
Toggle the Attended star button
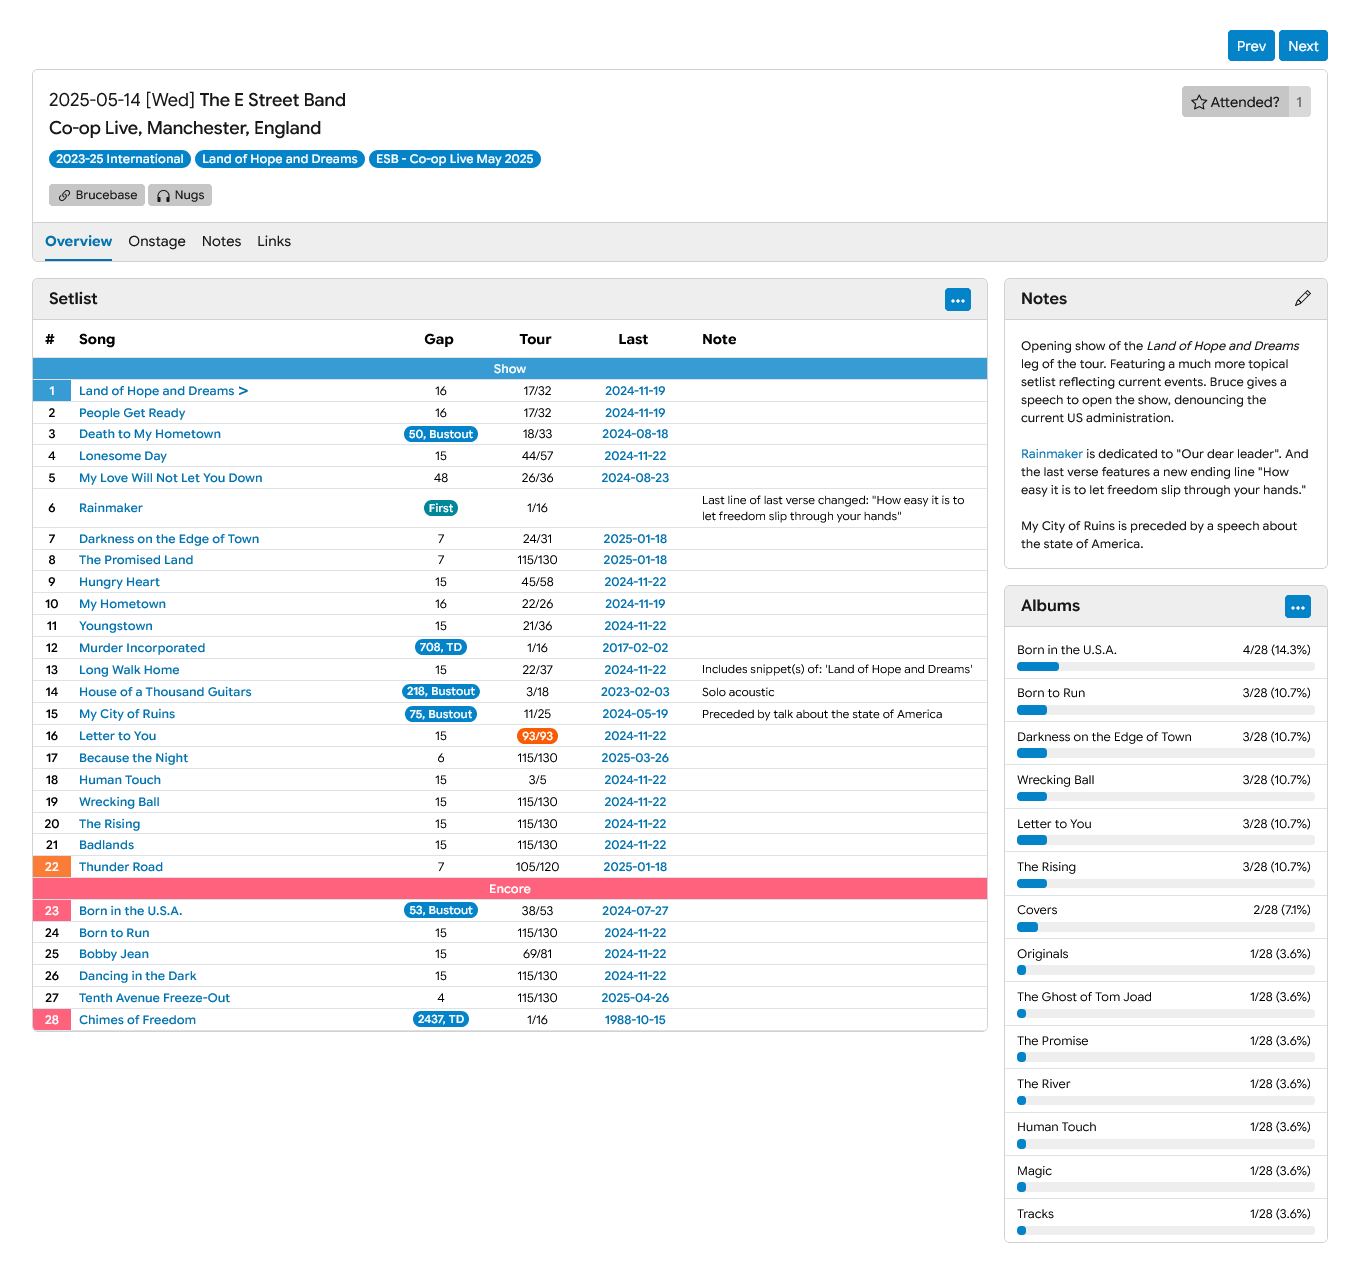[1235, 102]
